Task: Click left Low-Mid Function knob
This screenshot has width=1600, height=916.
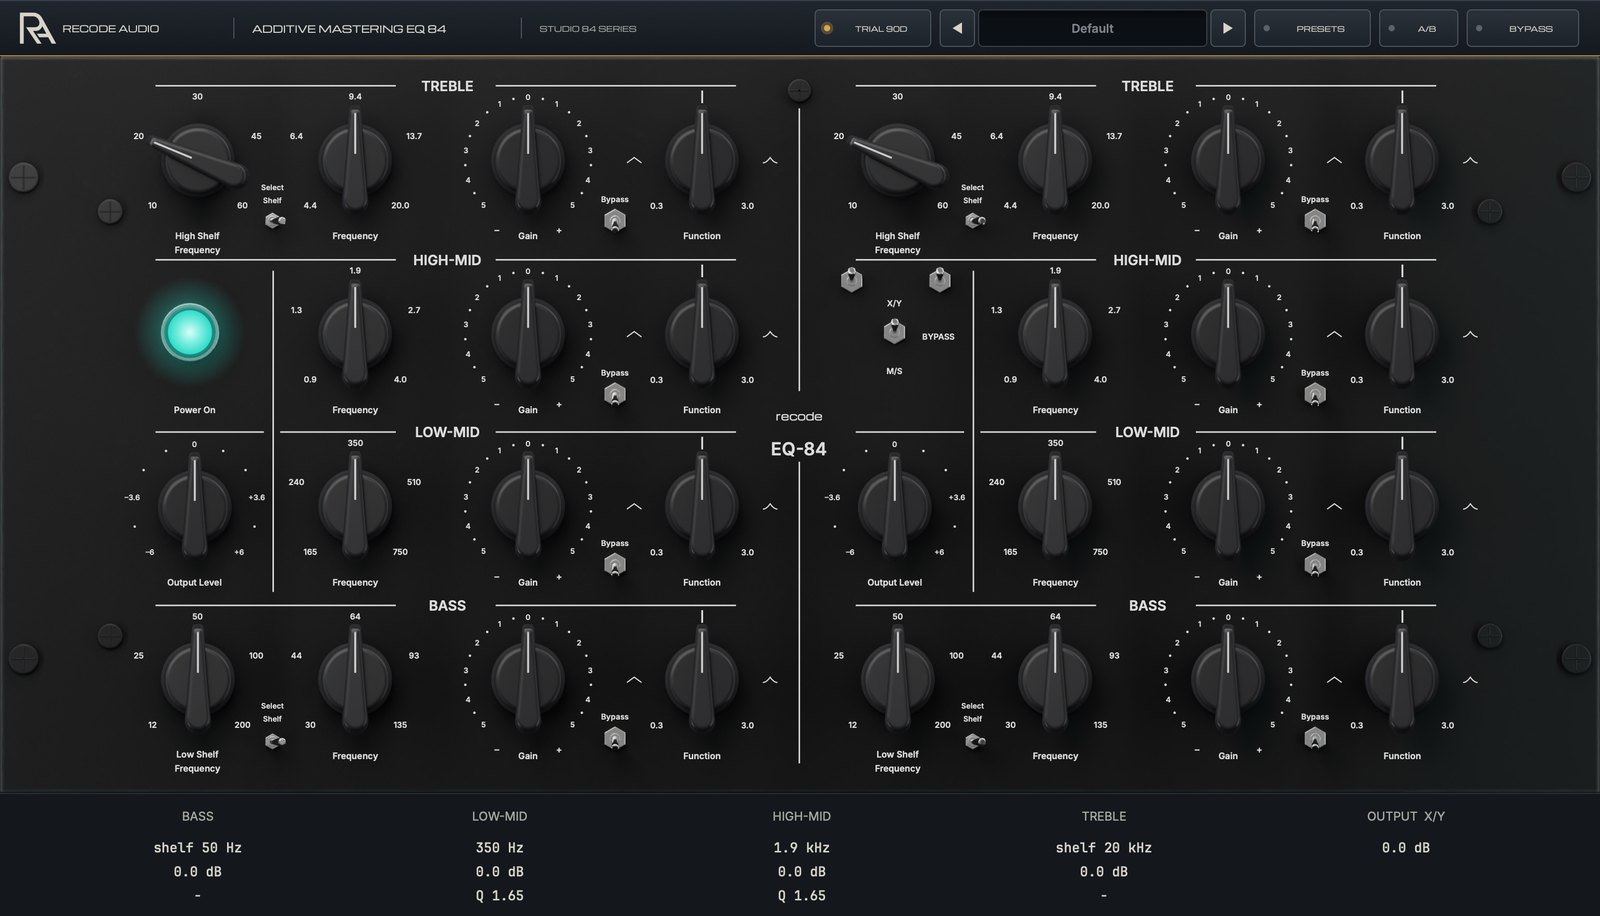Action: coord(702,504)
